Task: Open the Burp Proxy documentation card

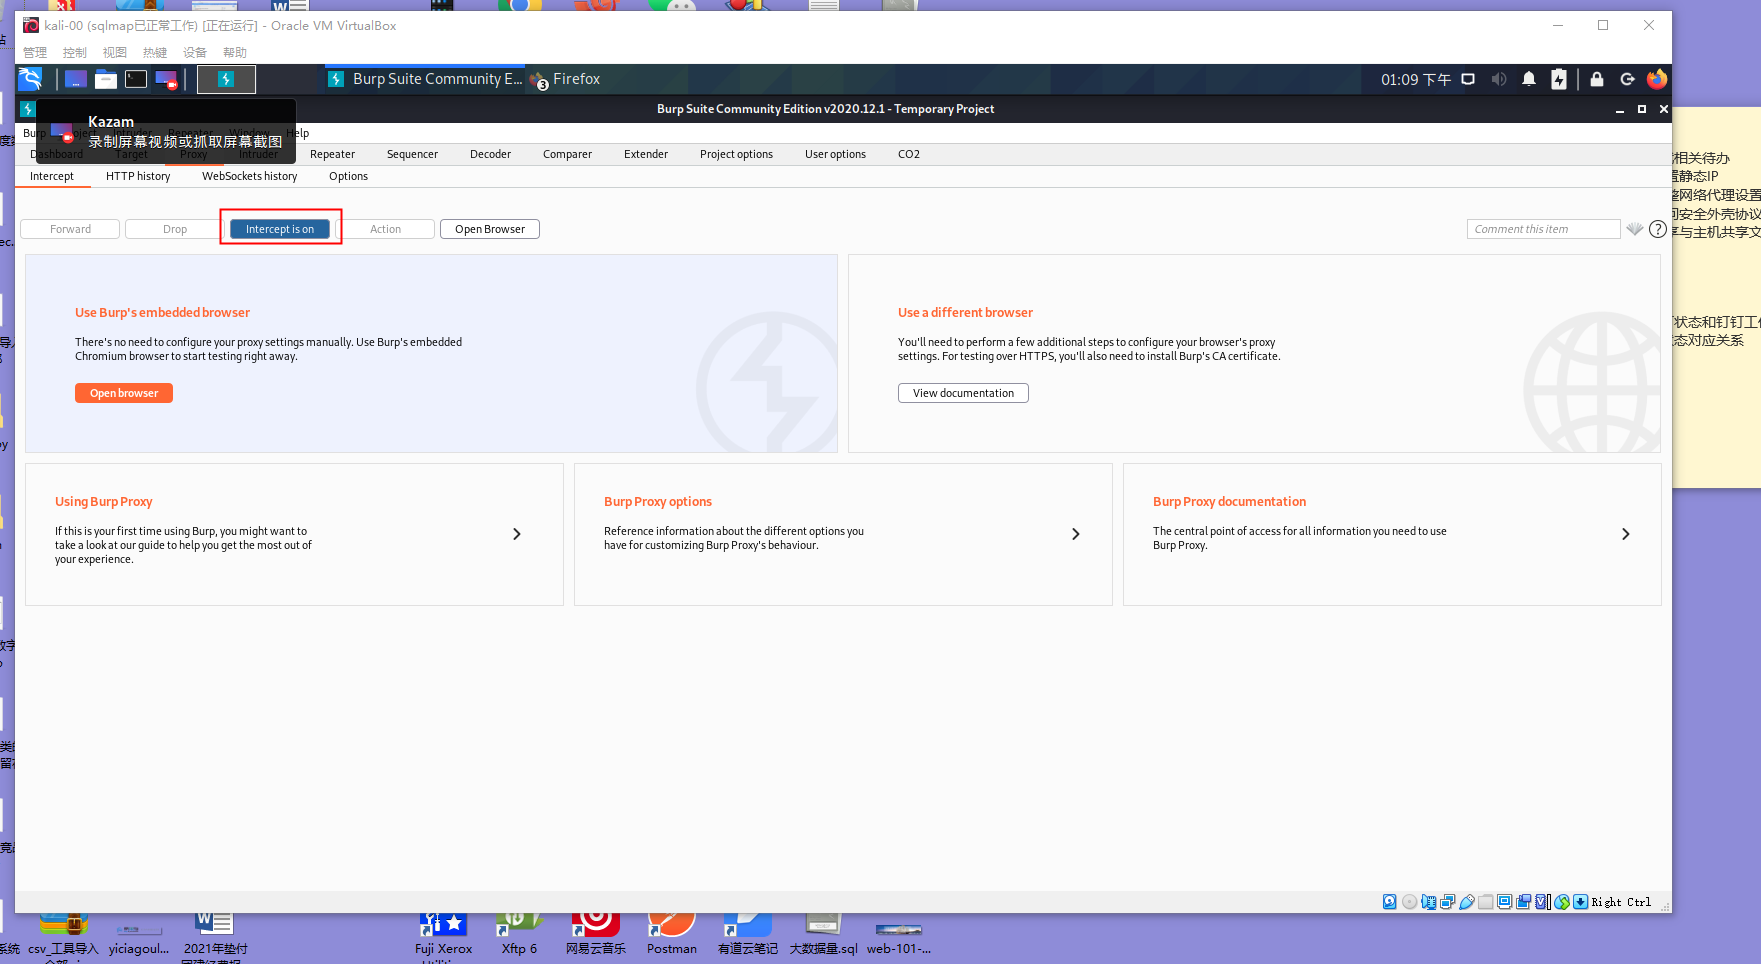Action: tap(1392, 534)
